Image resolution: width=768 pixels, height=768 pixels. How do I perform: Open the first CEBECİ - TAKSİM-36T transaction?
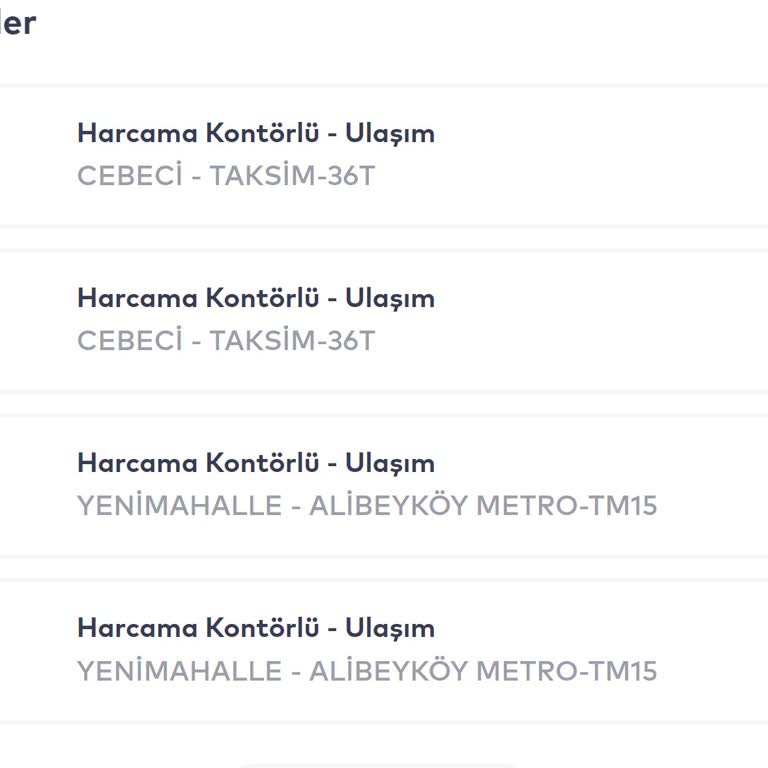(400, 156)
